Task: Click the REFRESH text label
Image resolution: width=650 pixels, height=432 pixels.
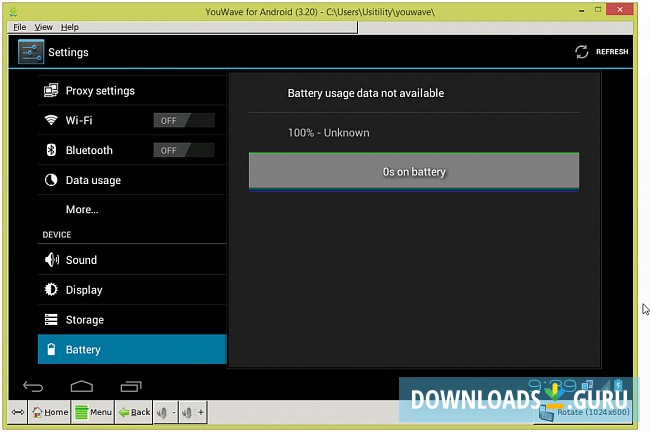Action: (x=612, y=52)
